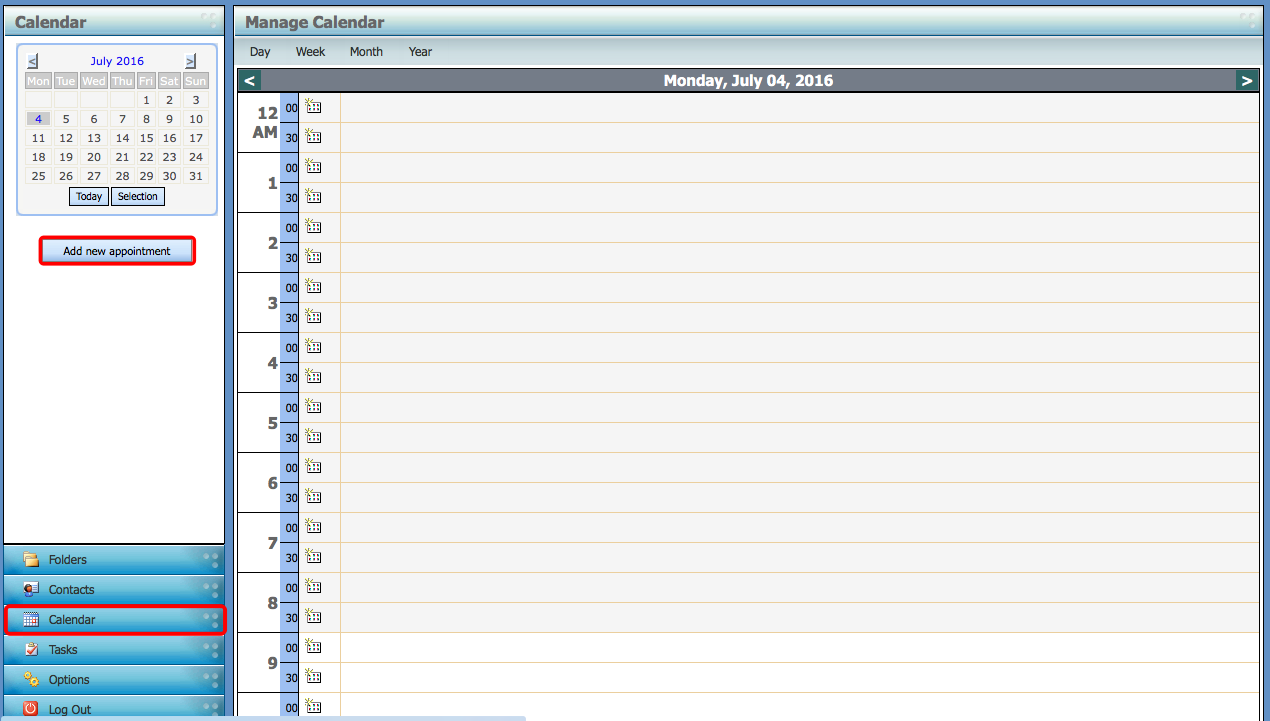Switch to Month view

tap(366, 52)
